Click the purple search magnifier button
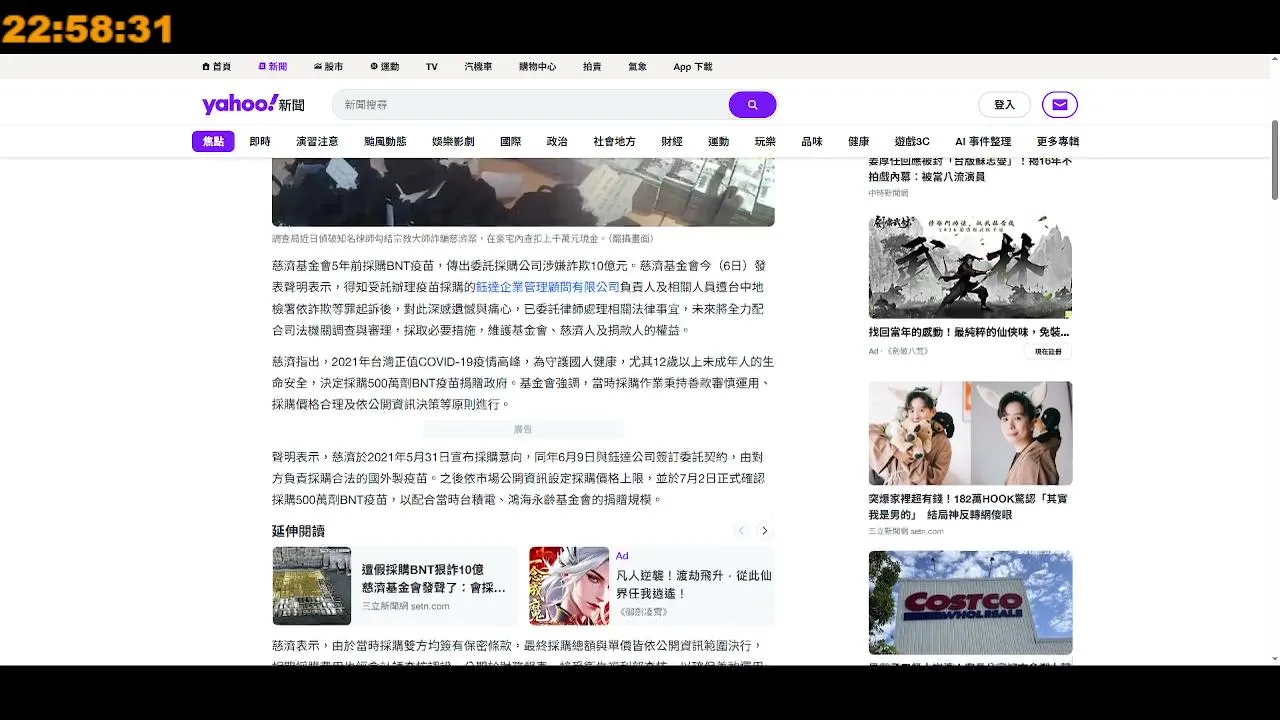Image resolution: width=1280 pixels, height=720 pixels. [752, 104]
